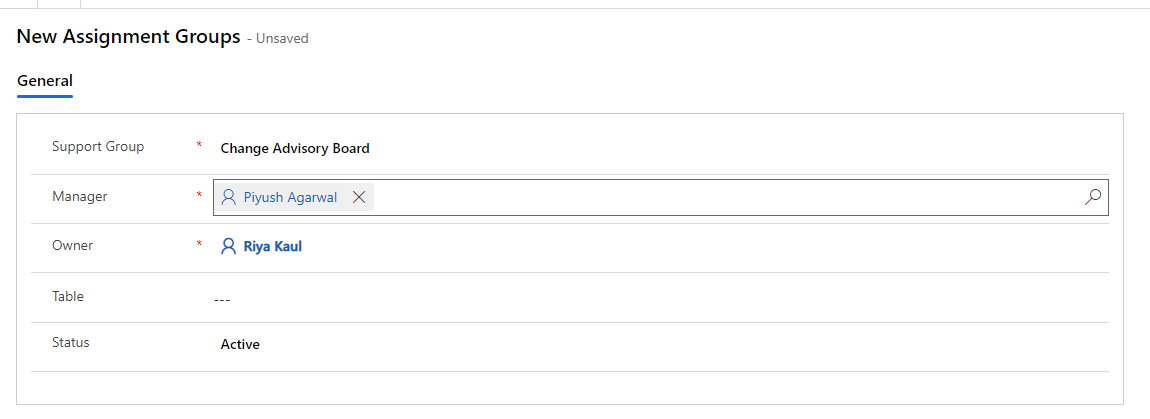Screen dimensions: 1150x419
Task: Select the empty Table field value
Action: click(x=660, y=299)
